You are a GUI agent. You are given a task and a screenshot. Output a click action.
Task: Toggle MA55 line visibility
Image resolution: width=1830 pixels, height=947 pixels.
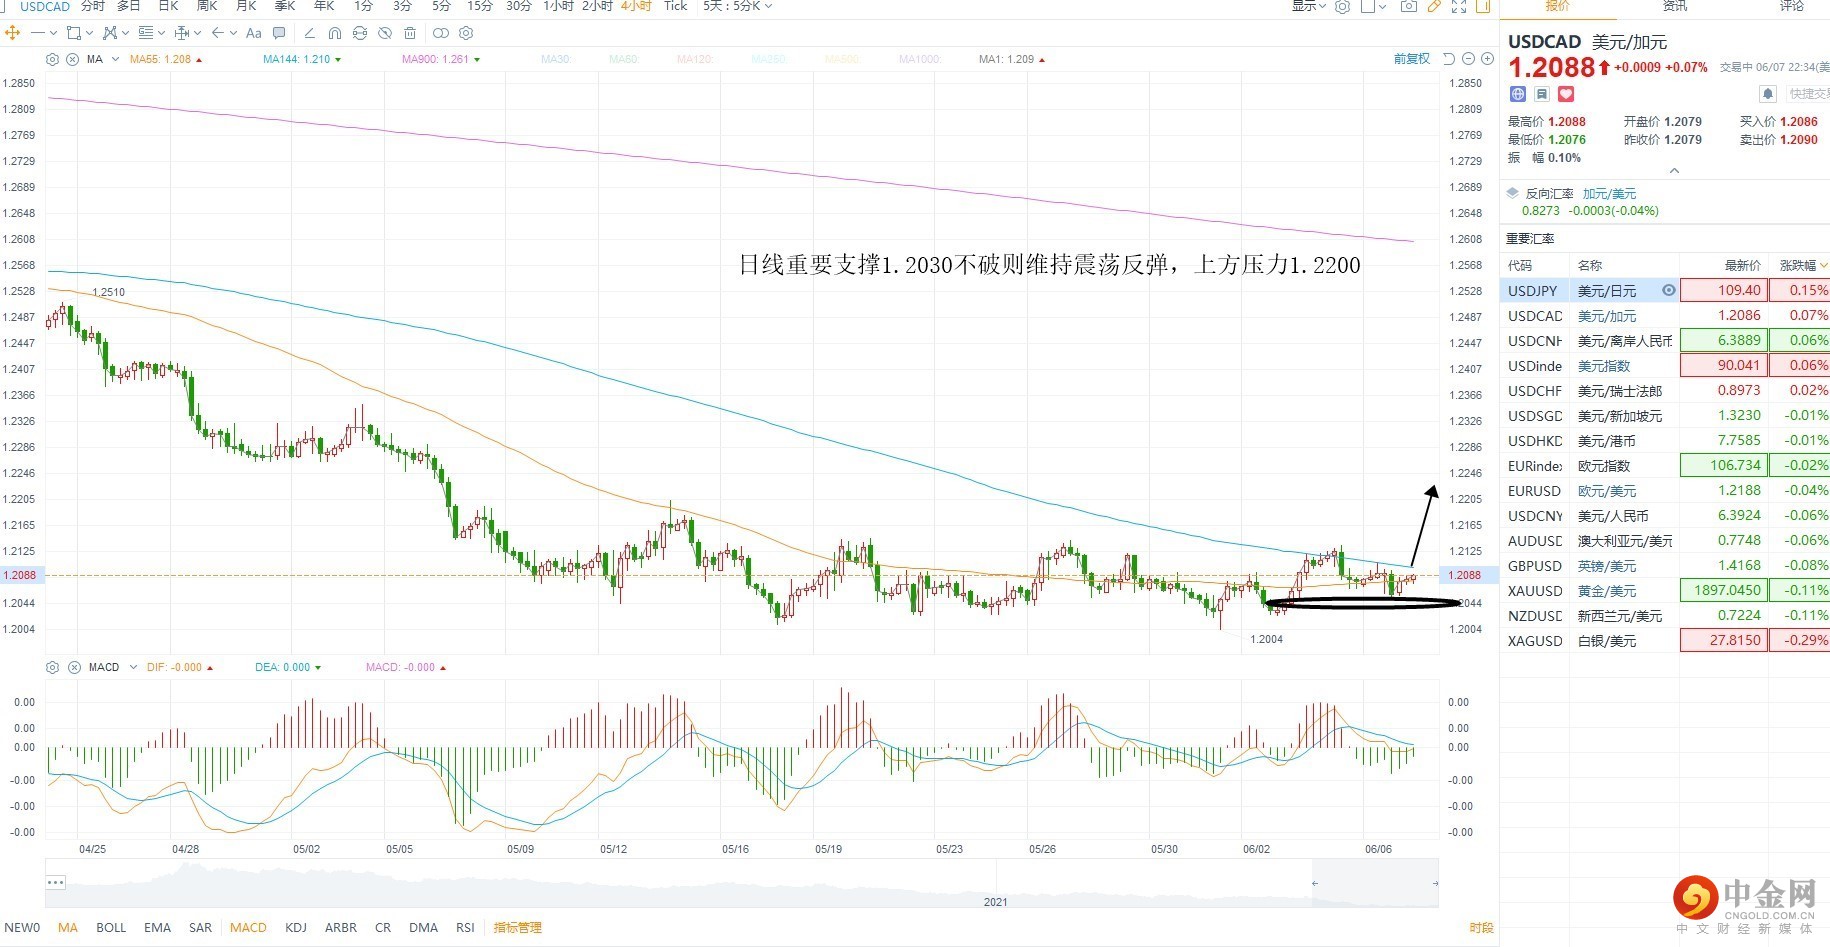pyautogui.click(x=166, y=59)
